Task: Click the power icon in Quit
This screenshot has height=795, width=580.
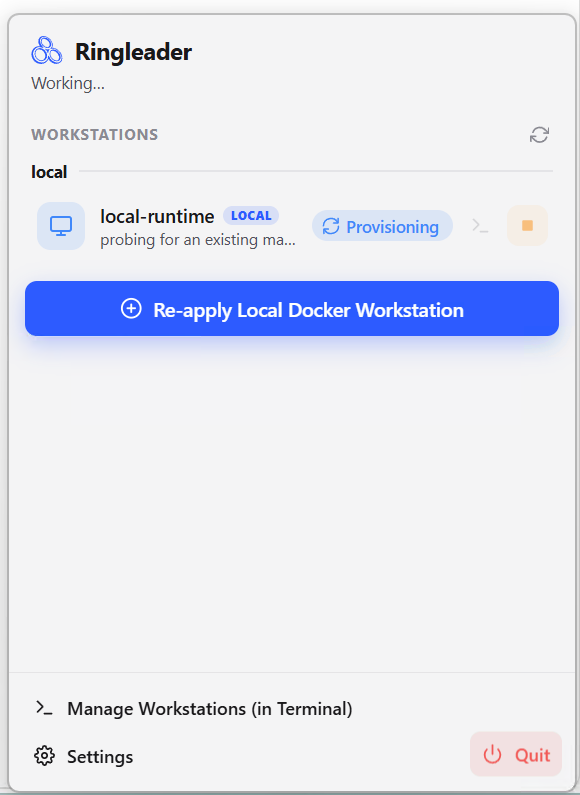Action: pos(492,754)
